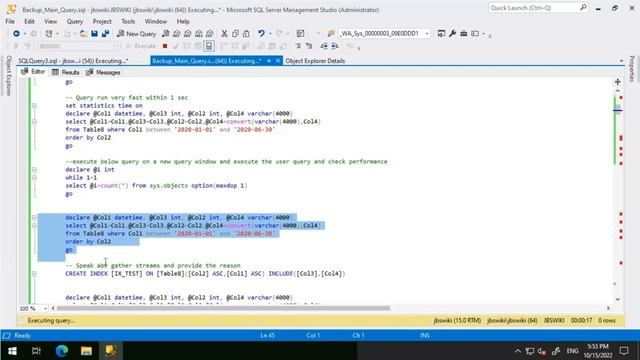The height and width of the screenshot is (360, 640).
Task: Click the Decrease Indent icon
Action: point(324,46)
